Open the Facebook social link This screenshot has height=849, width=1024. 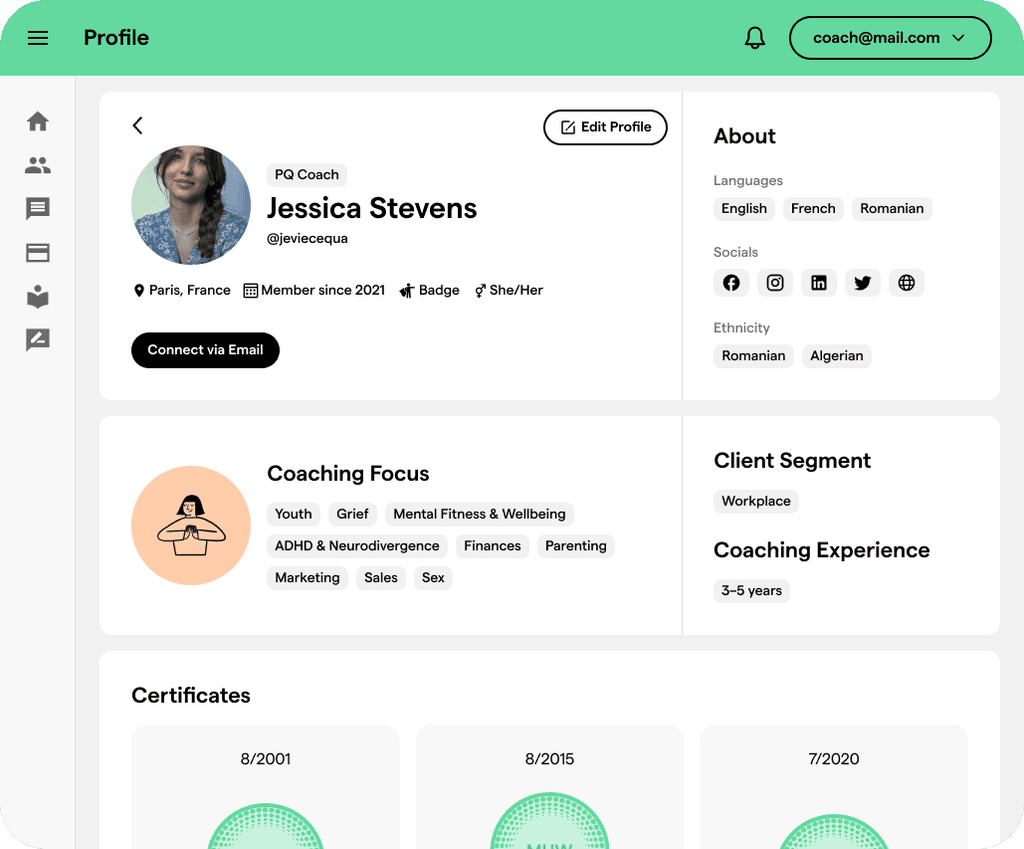click(731, 283)
